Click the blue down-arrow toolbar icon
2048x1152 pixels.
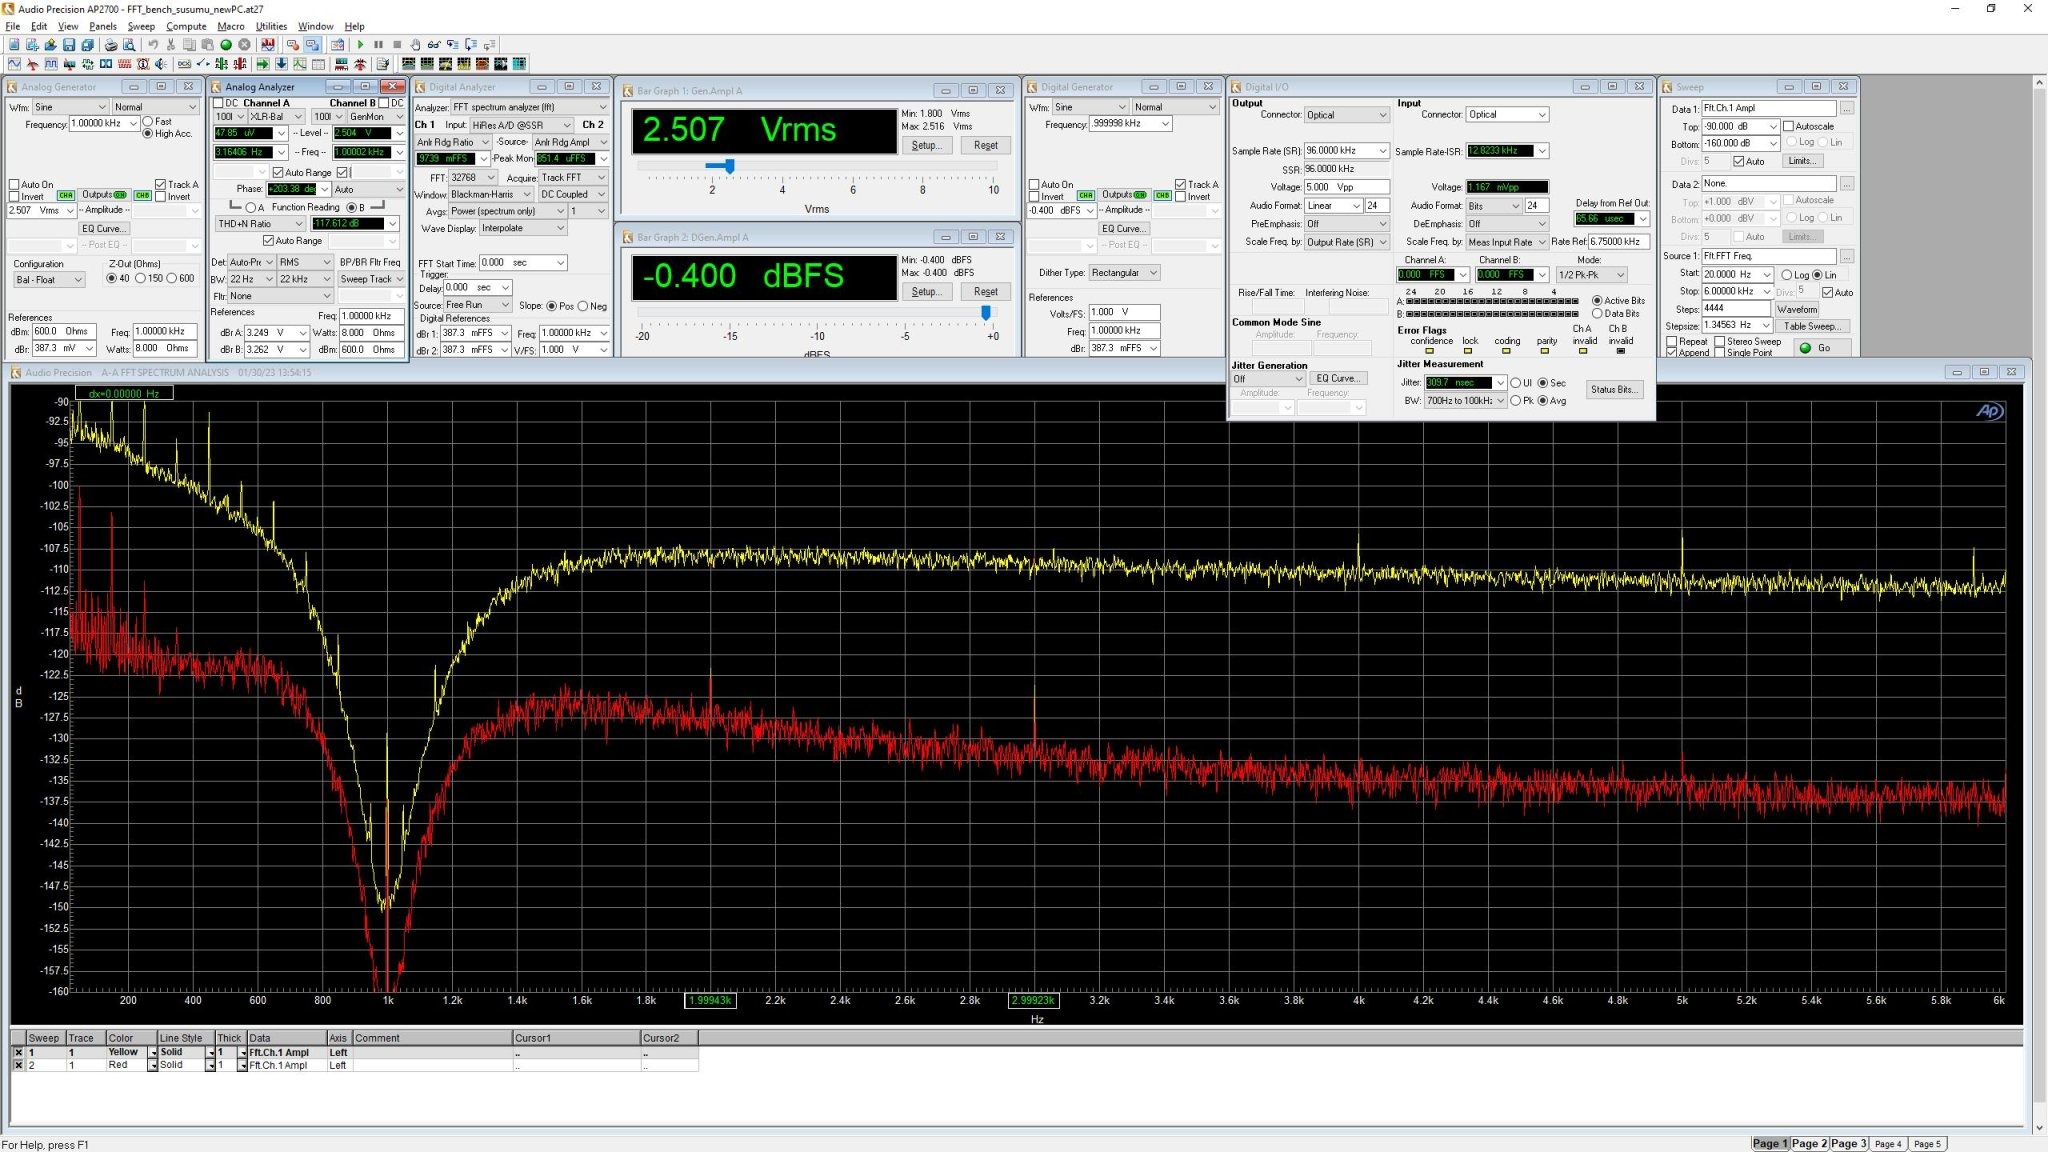tap(281, 64)
